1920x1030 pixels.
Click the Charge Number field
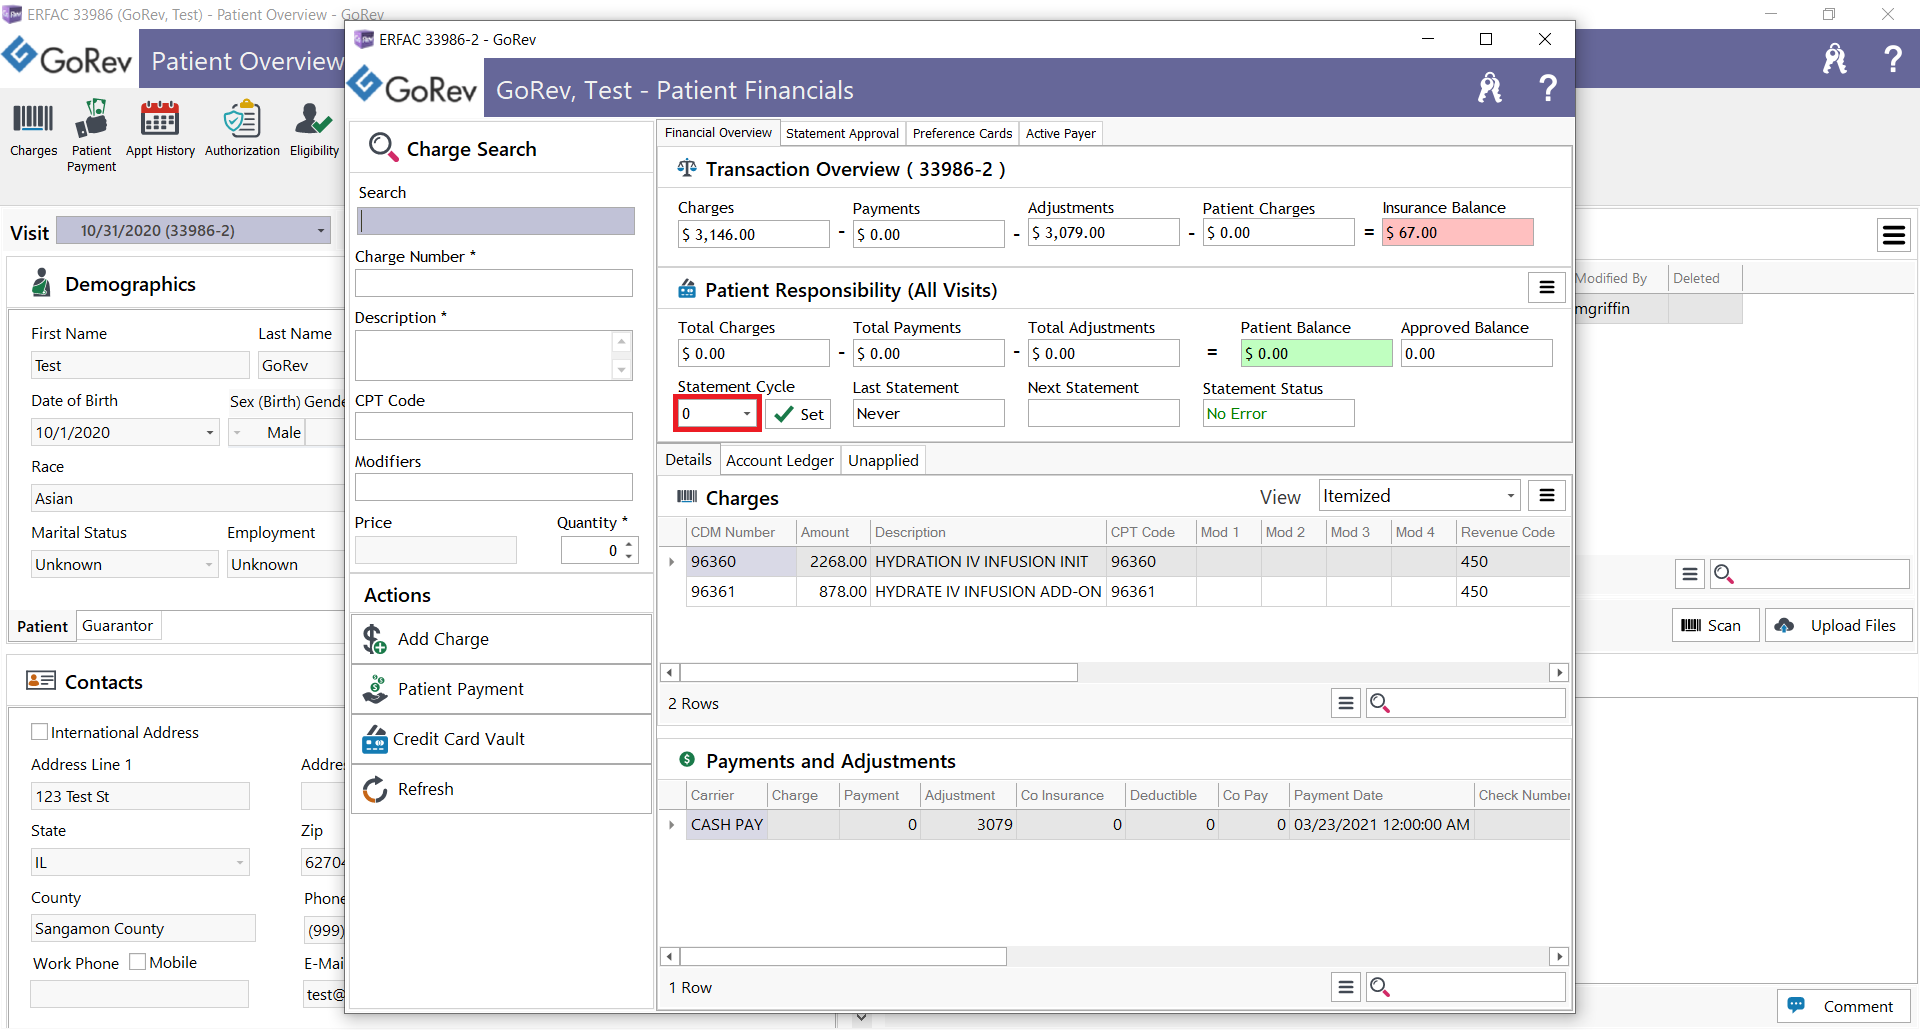point(494,283)
